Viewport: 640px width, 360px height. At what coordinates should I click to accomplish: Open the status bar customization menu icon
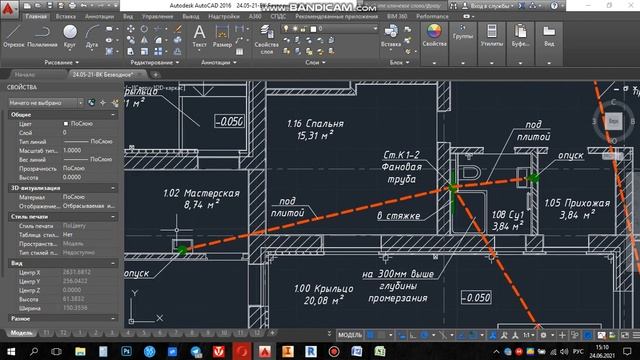(636, 335)
